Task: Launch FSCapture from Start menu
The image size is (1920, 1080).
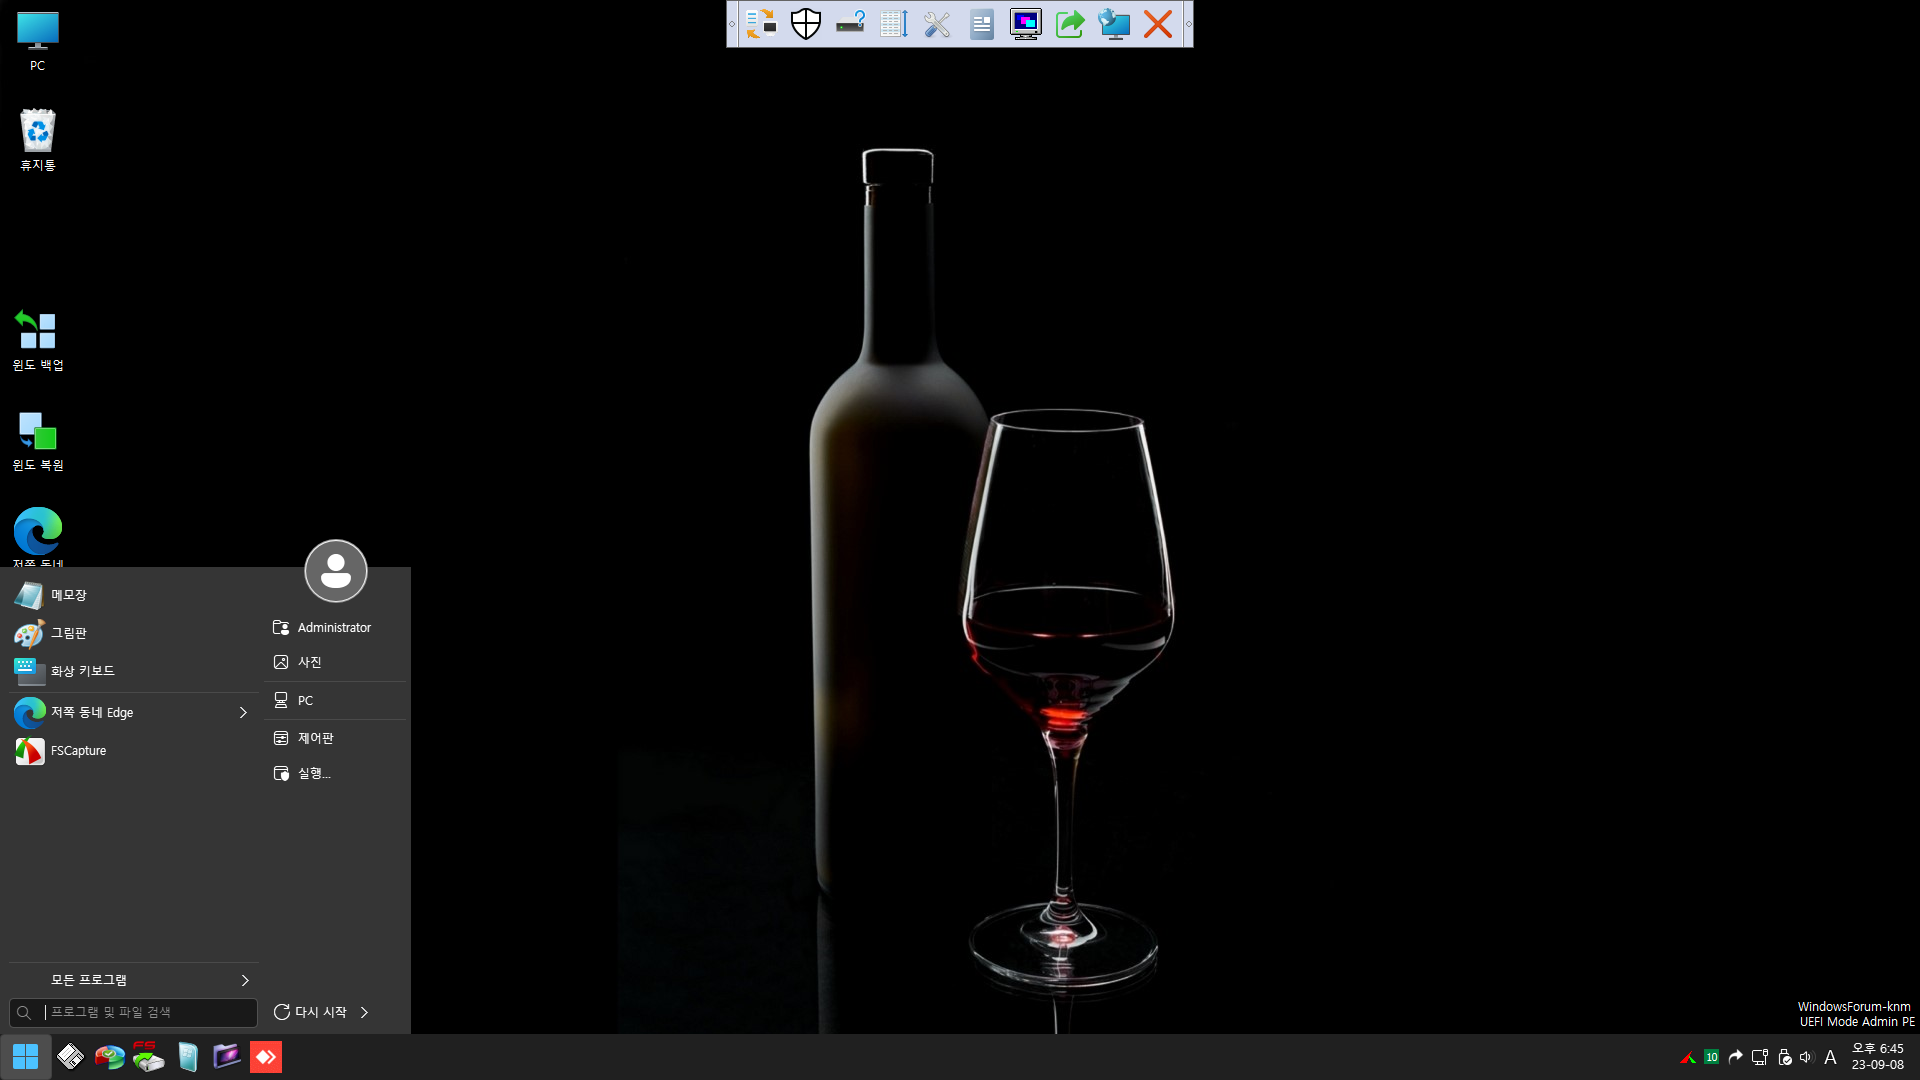Action: (134, 750)
